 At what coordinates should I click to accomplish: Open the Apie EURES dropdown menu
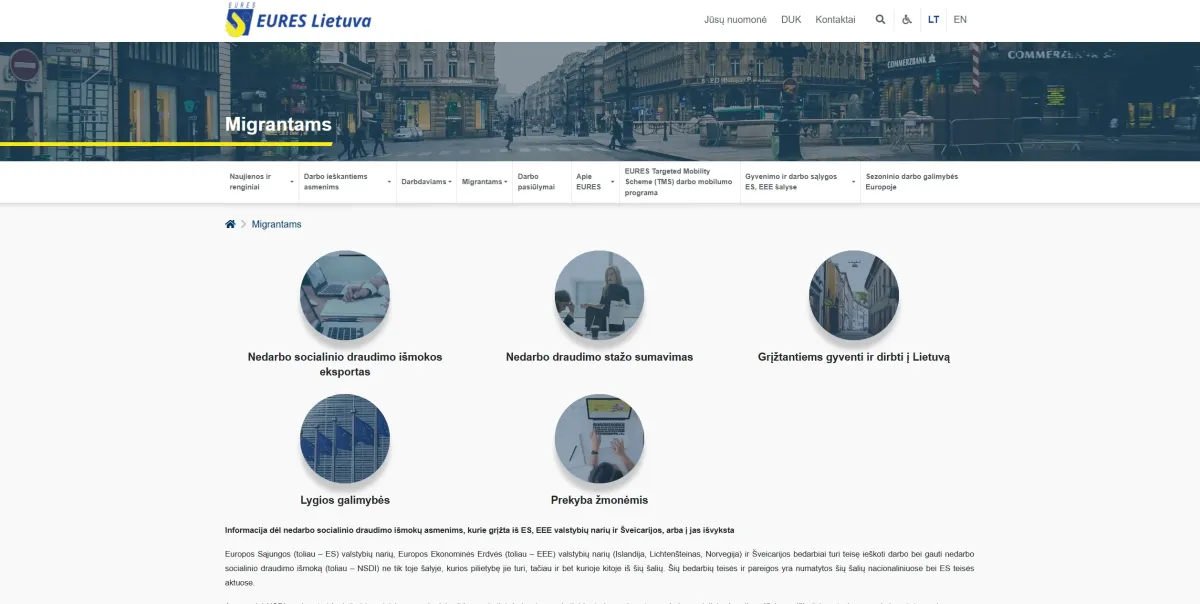coord(594,182)
